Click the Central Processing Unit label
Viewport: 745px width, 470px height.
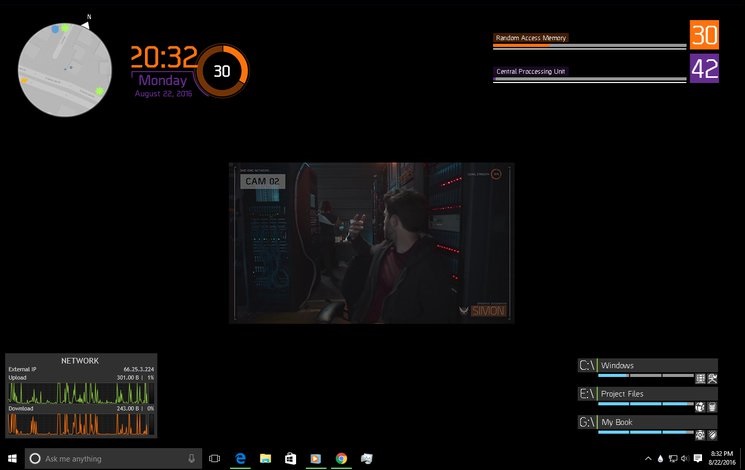531,71
